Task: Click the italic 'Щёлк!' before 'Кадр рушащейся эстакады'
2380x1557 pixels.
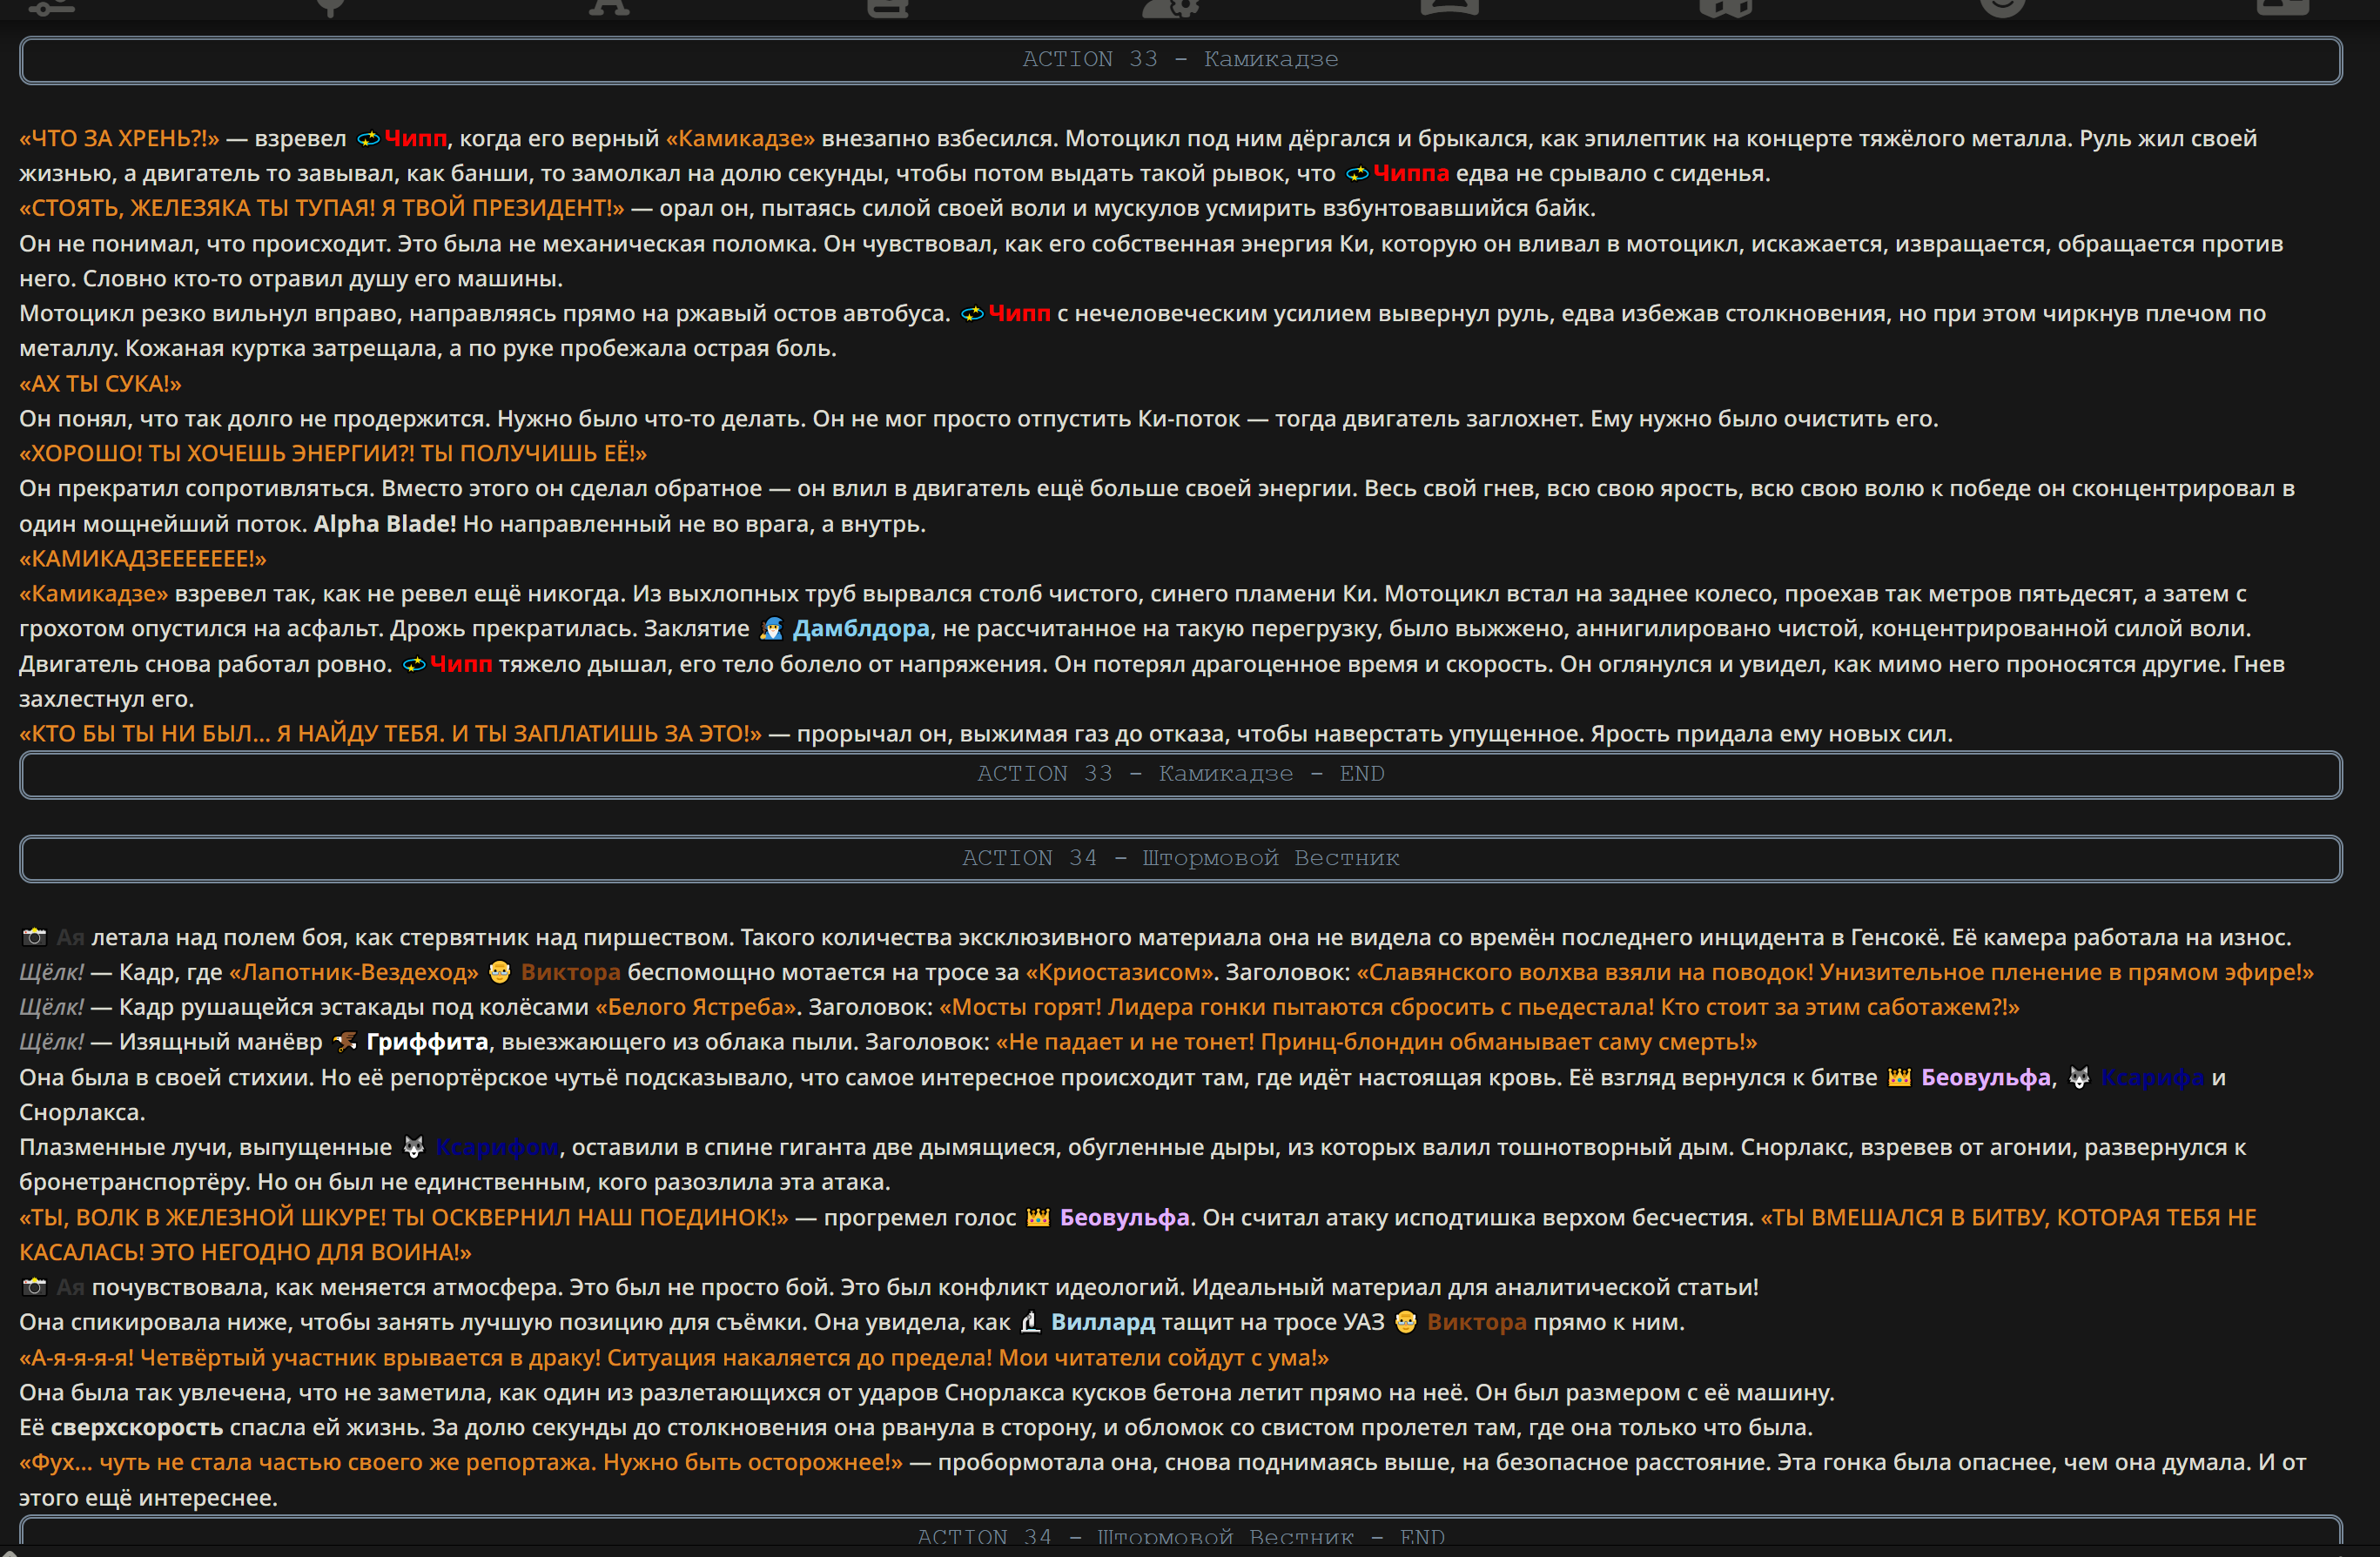Action: 51,1008
